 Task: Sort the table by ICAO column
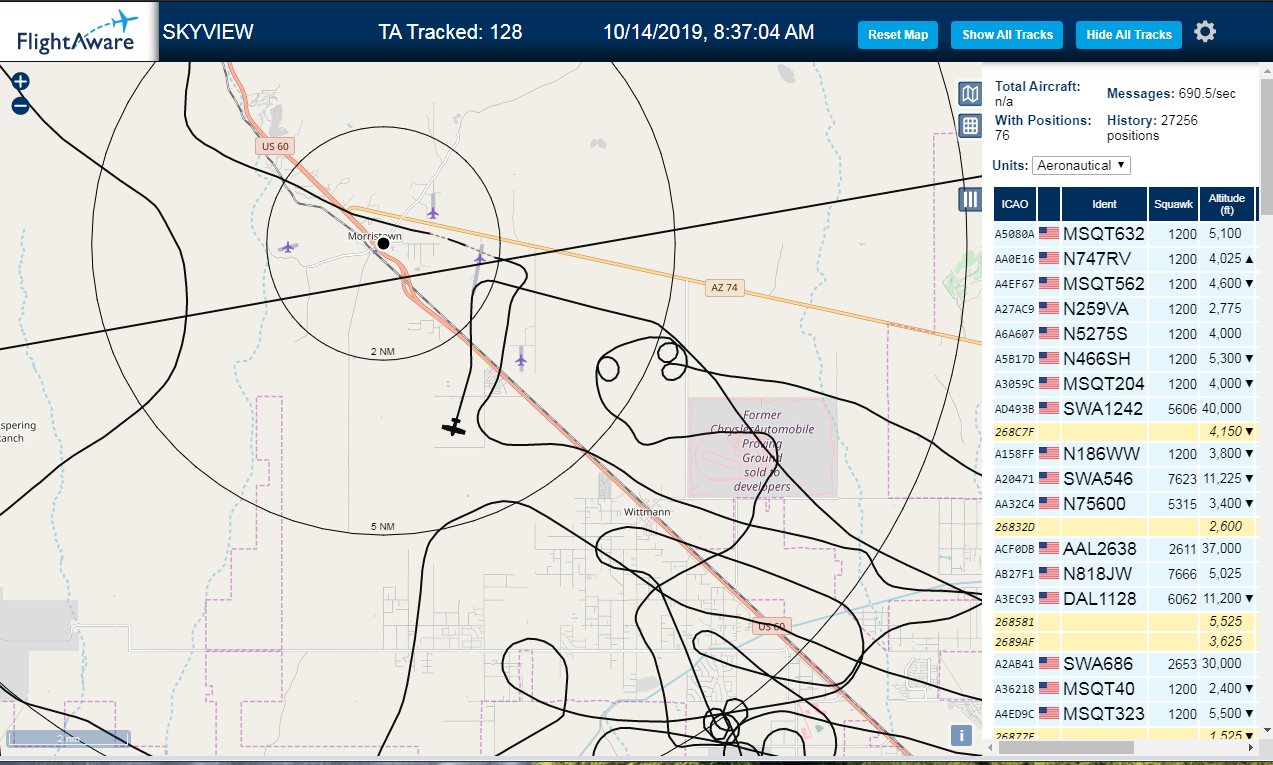[1015, 204]
